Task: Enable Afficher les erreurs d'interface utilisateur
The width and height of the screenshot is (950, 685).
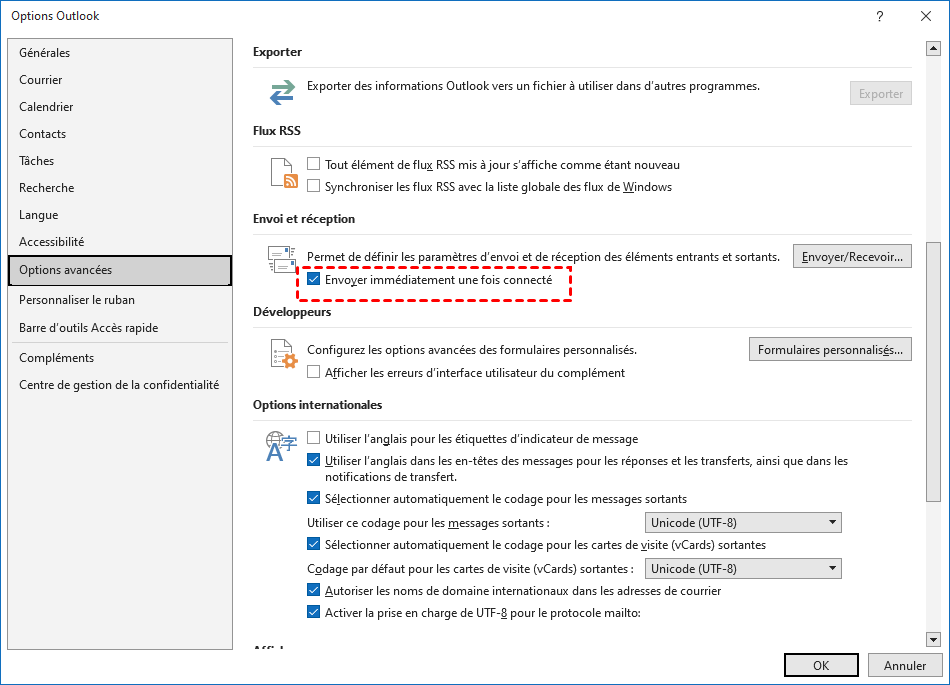Action: [x=313, y=372]
